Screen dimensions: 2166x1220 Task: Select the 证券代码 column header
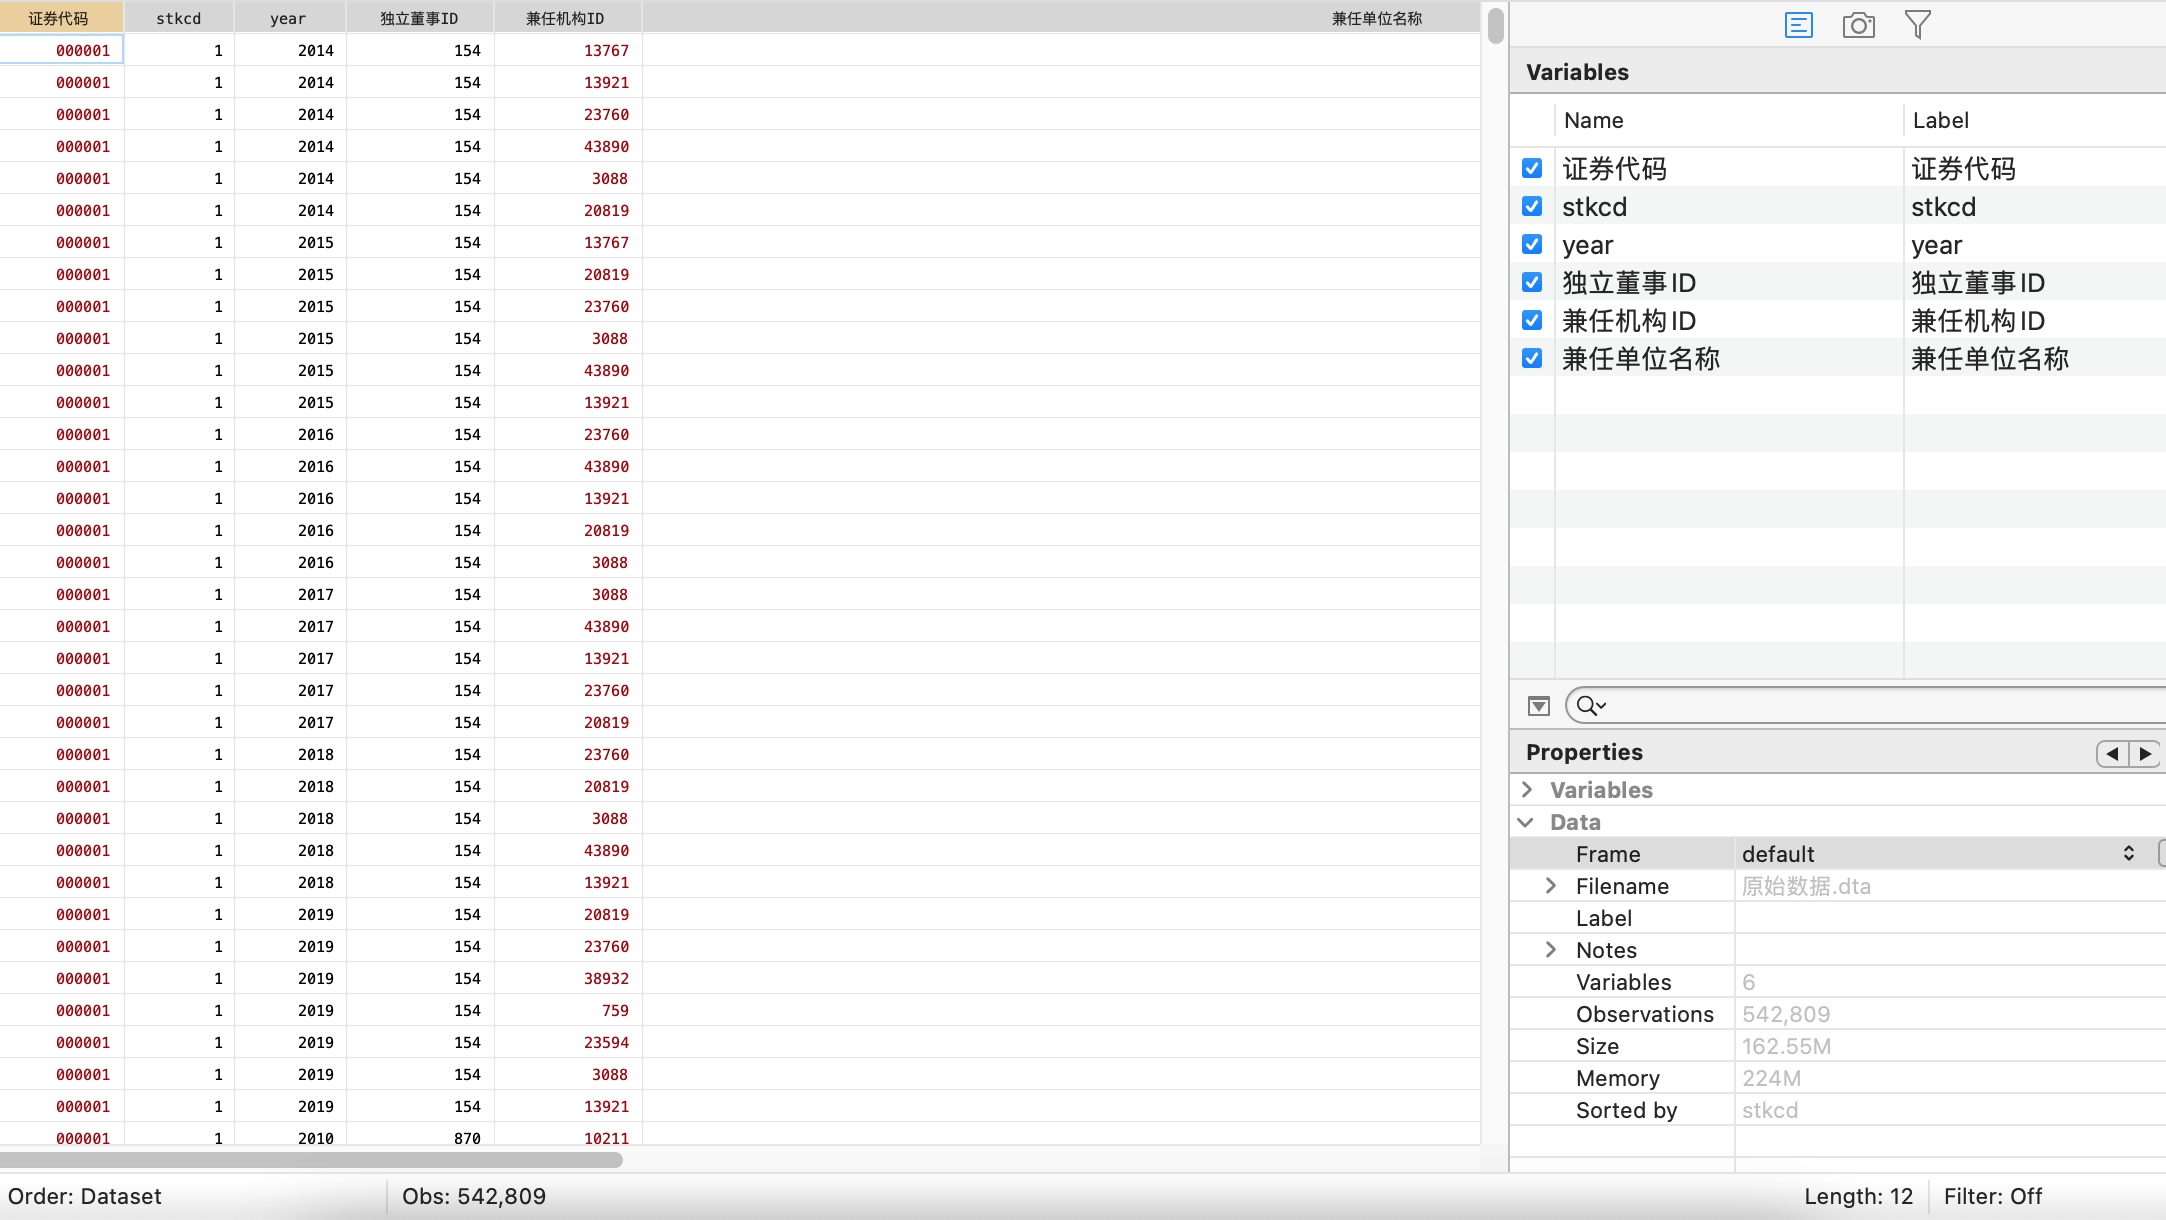[x=58, y=18]
